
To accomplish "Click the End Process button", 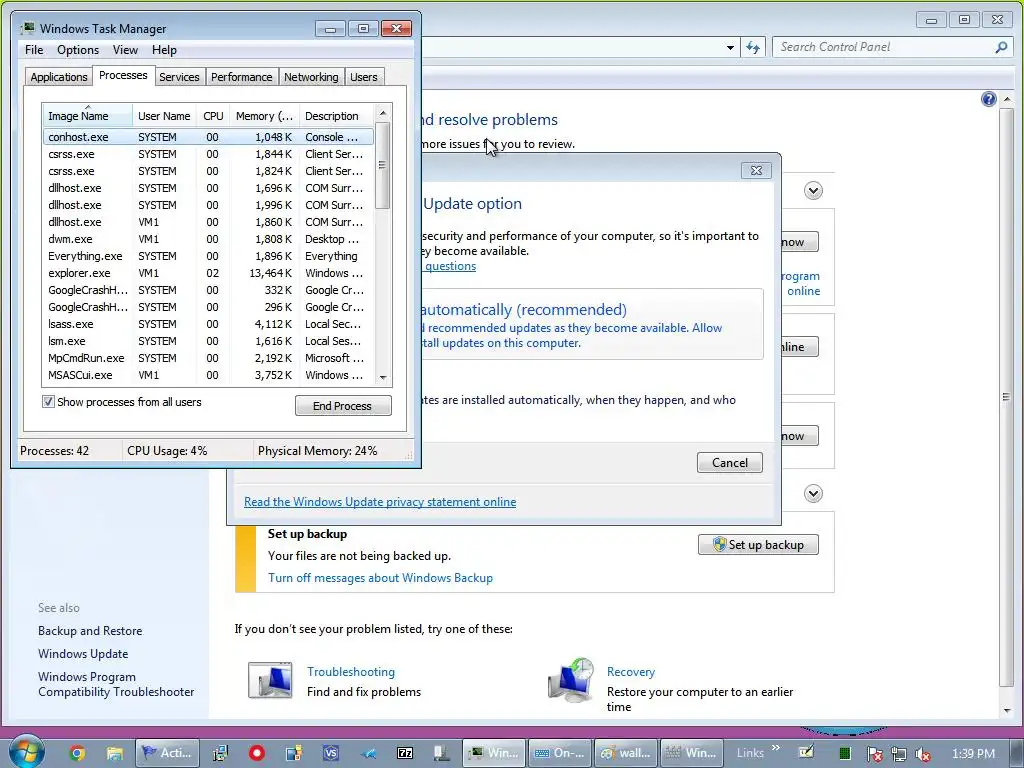I will (x=343, y=406).
